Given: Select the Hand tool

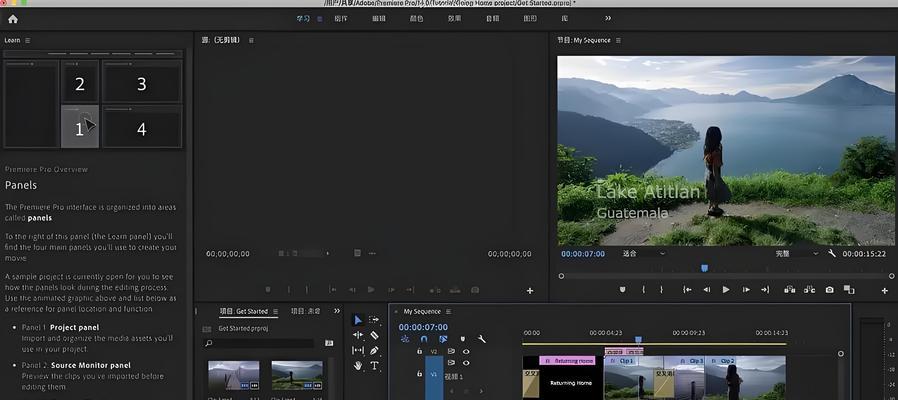Looking at the screenshot, I should pyautogui.click(x=358, y=365).
